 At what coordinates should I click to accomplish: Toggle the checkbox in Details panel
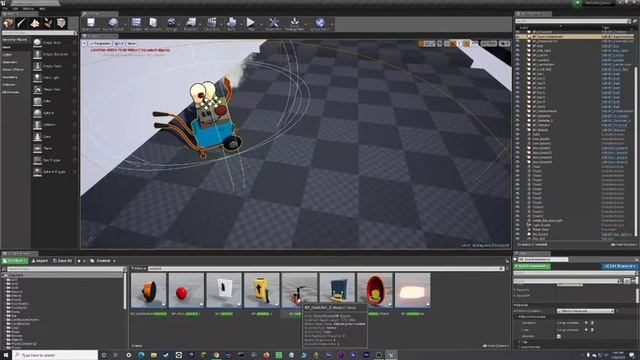(x=559, y=336)
